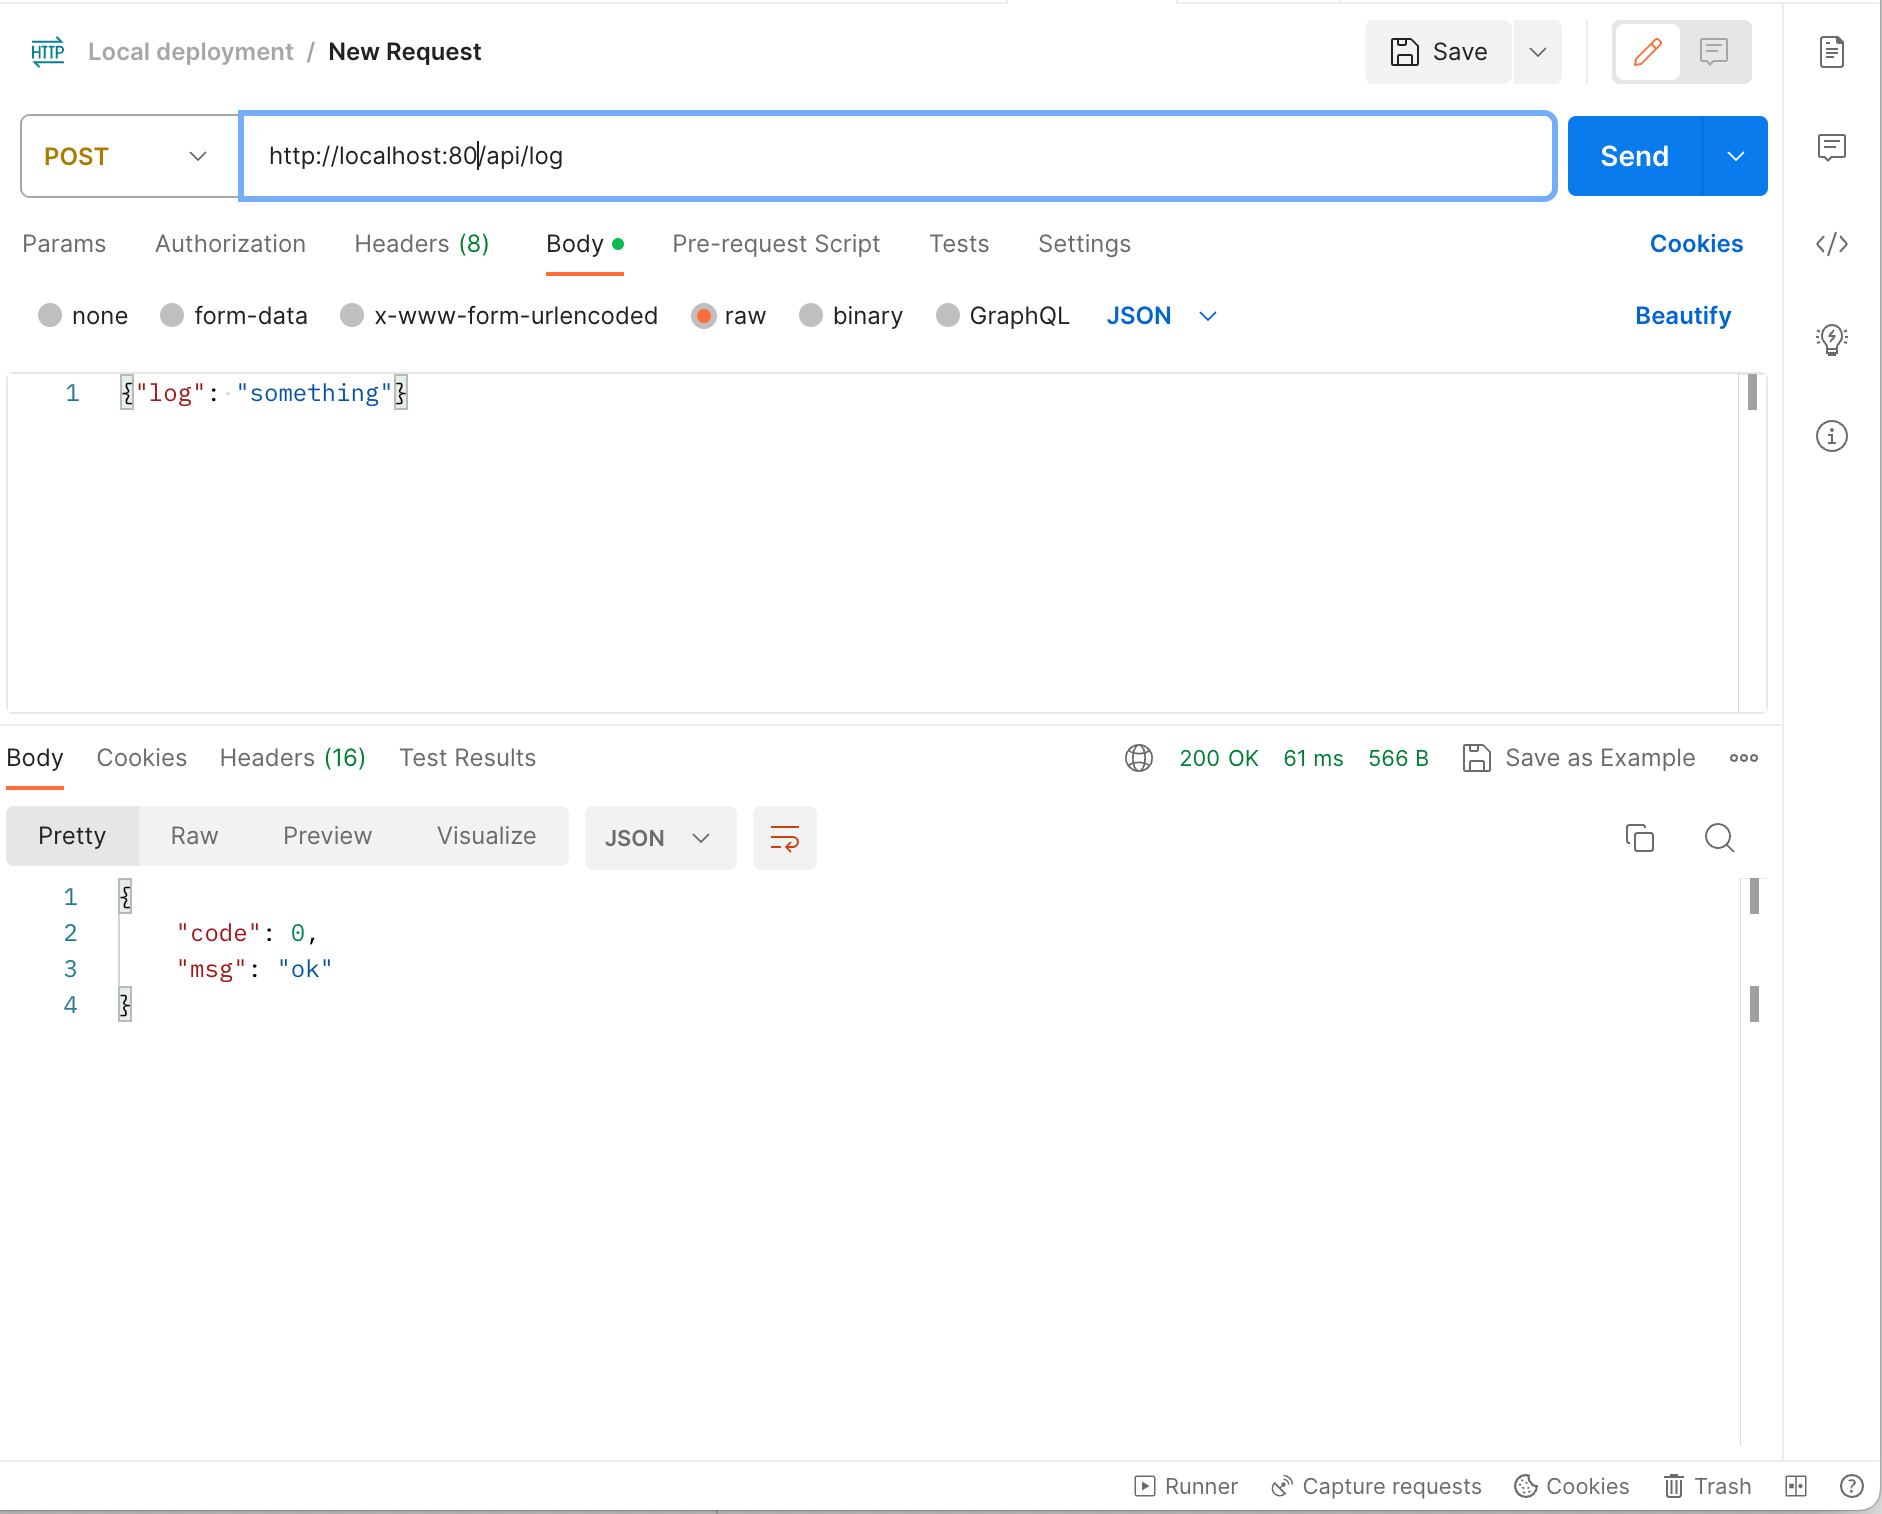1882x1514 pixels.
Task: Open request Info icon in sidebar
Action: click(x=1832, y=436)
